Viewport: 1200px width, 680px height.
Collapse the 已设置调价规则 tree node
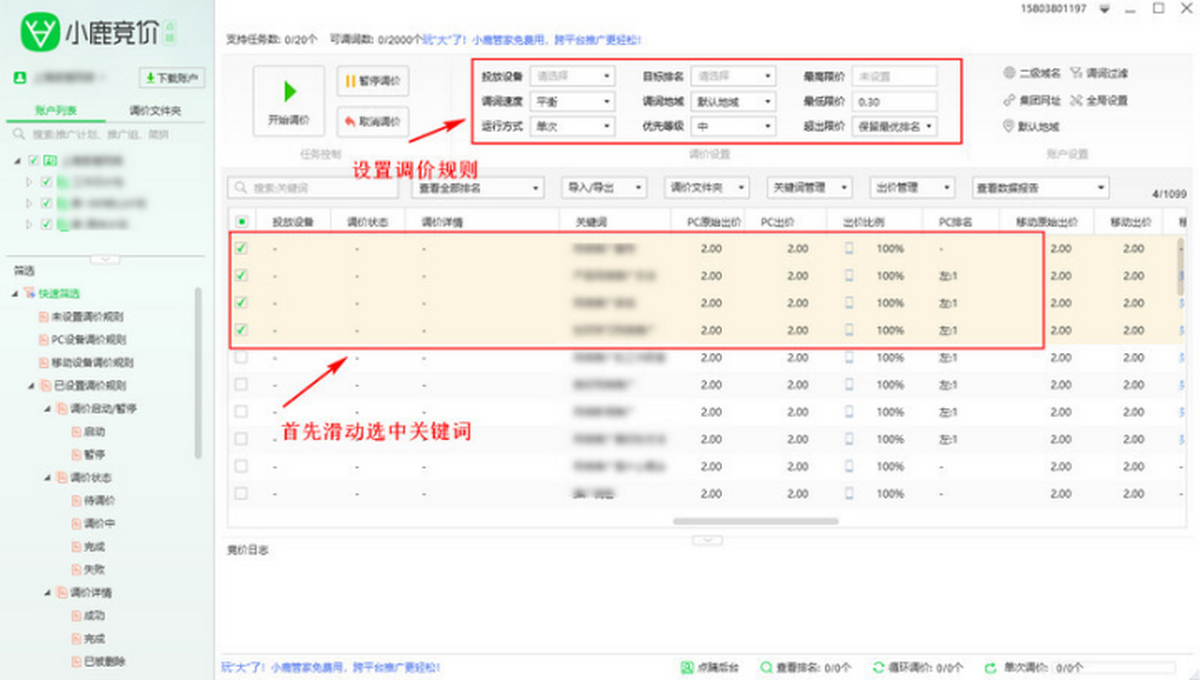[31, 386]
